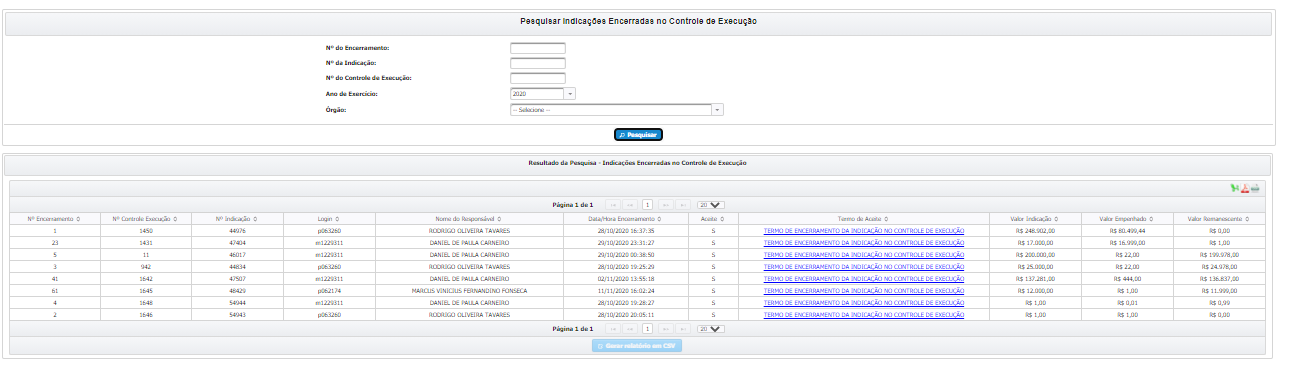Expand the Órgão selection arrow
The height and width of the screenshot is (376, 1293).
pyautogui.click(x=718, y=109)
